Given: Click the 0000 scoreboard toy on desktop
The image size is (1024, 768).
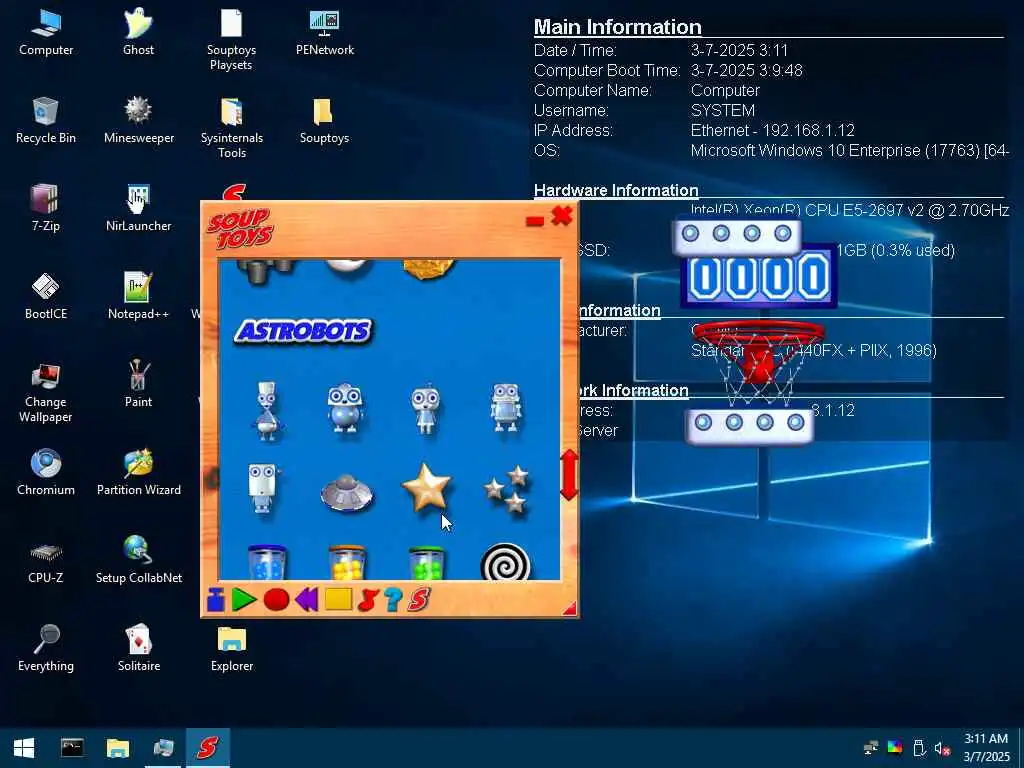Looking at the screenshot, I should [759, 278].
